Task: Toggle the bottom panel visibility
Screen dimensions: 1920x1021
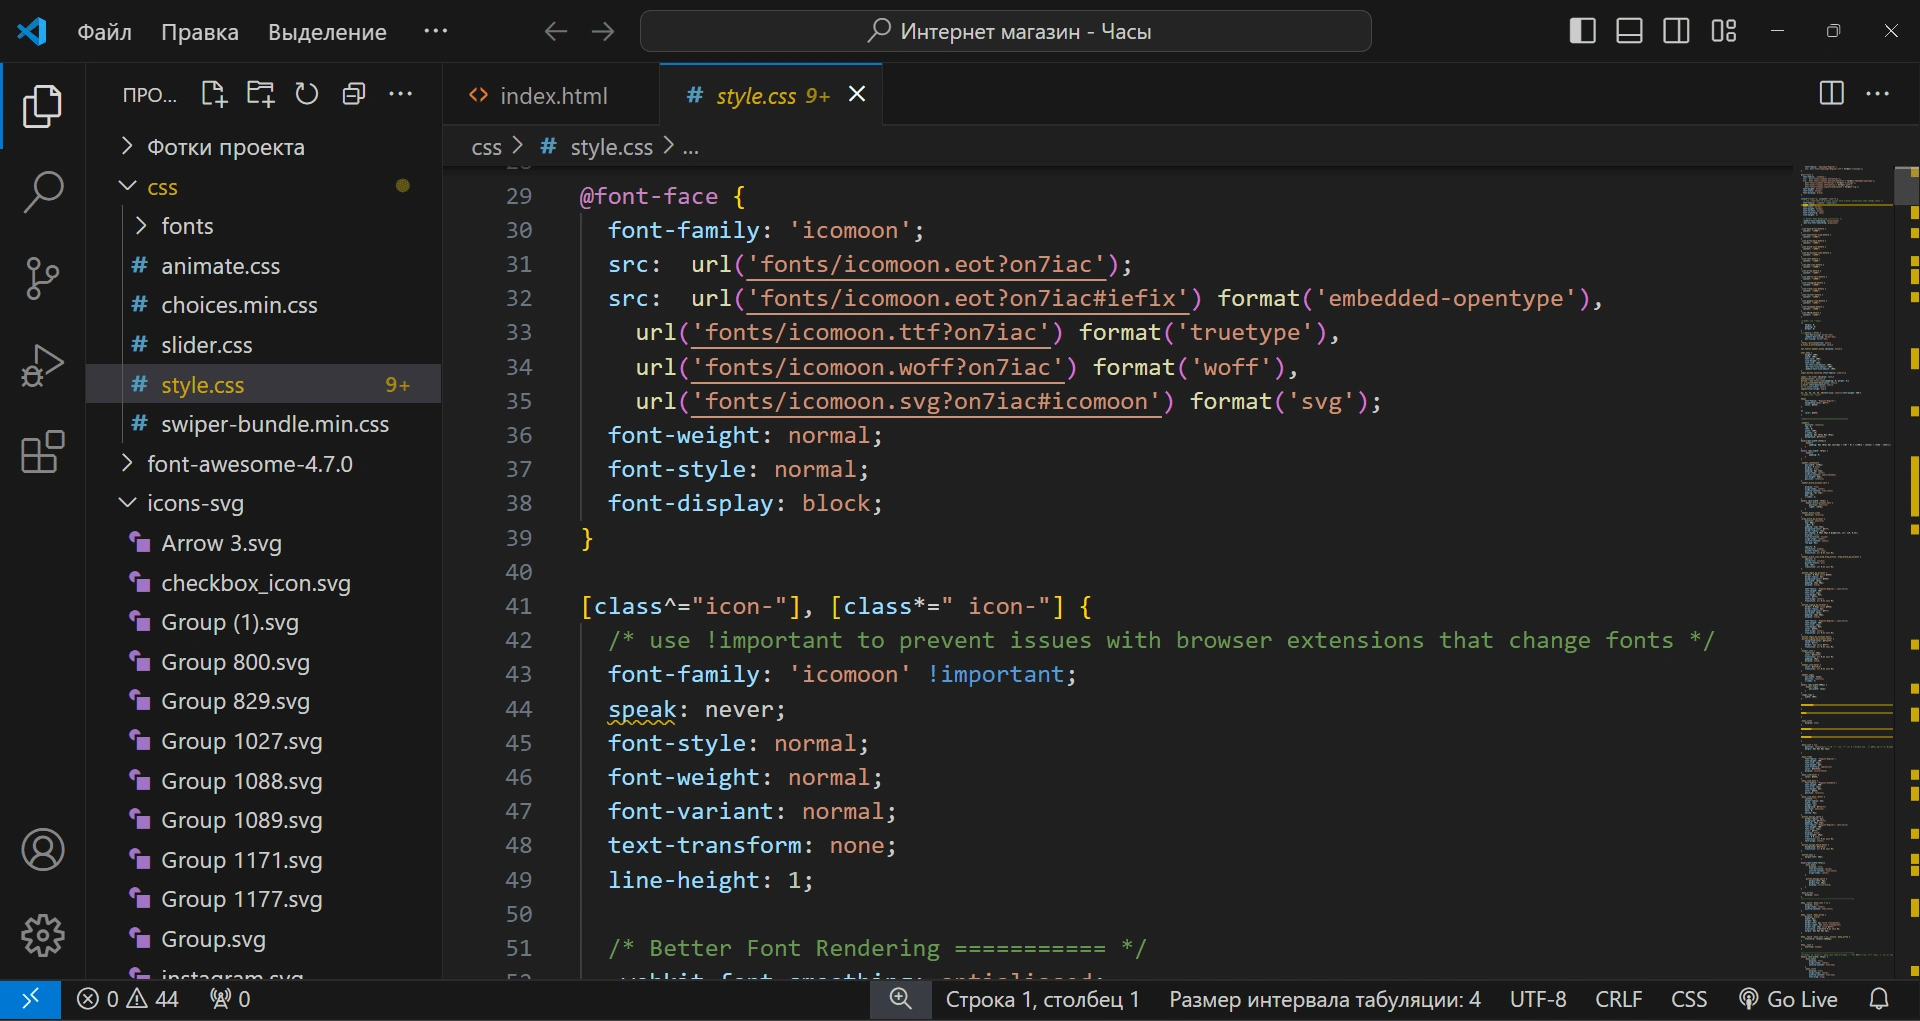Action: click(1629, 31)
